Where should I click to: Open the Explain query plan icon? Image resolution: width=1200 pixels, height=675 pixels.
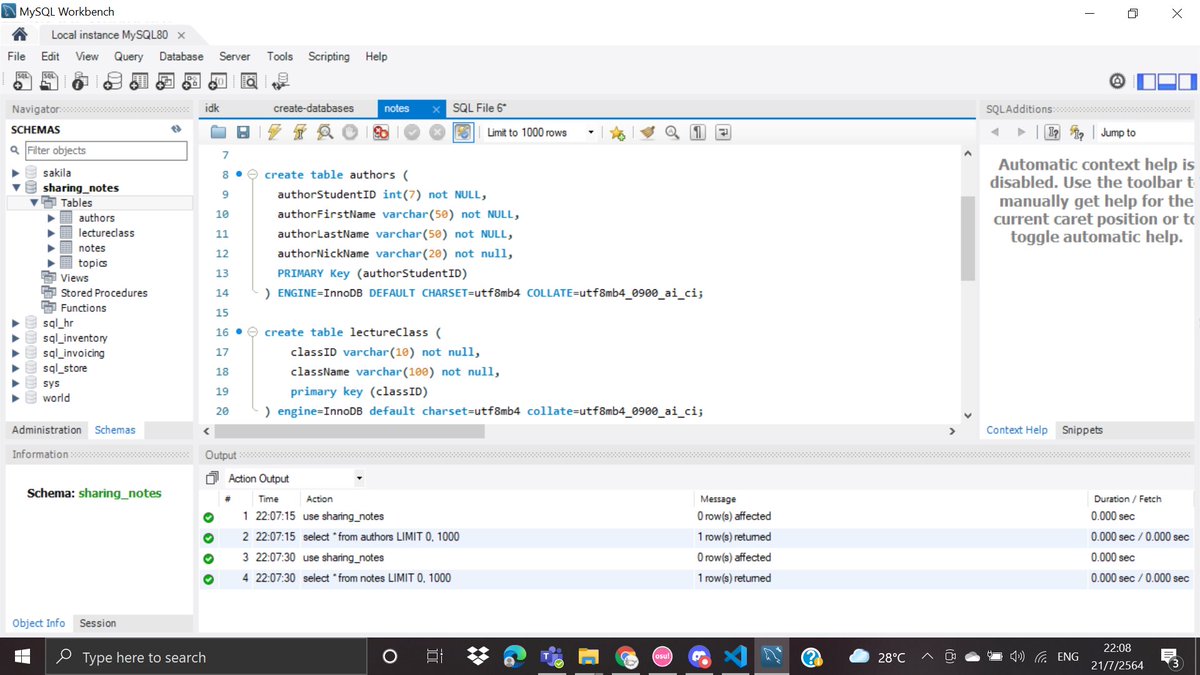pos(326,132)
